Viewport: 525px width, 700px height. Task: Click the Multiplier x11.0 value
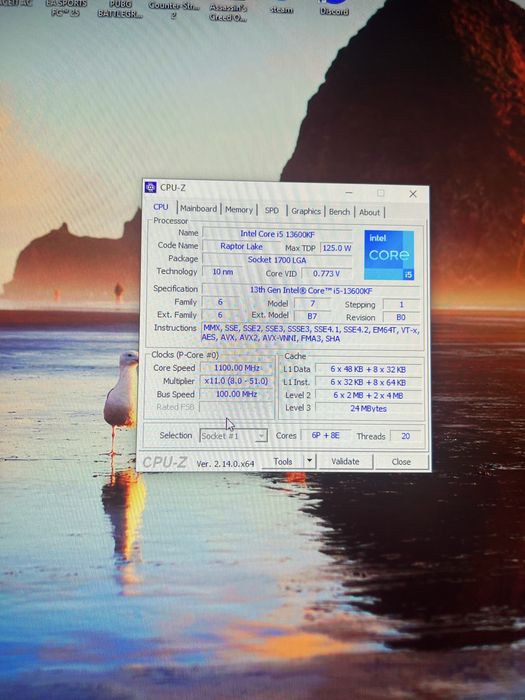[236, 381]
